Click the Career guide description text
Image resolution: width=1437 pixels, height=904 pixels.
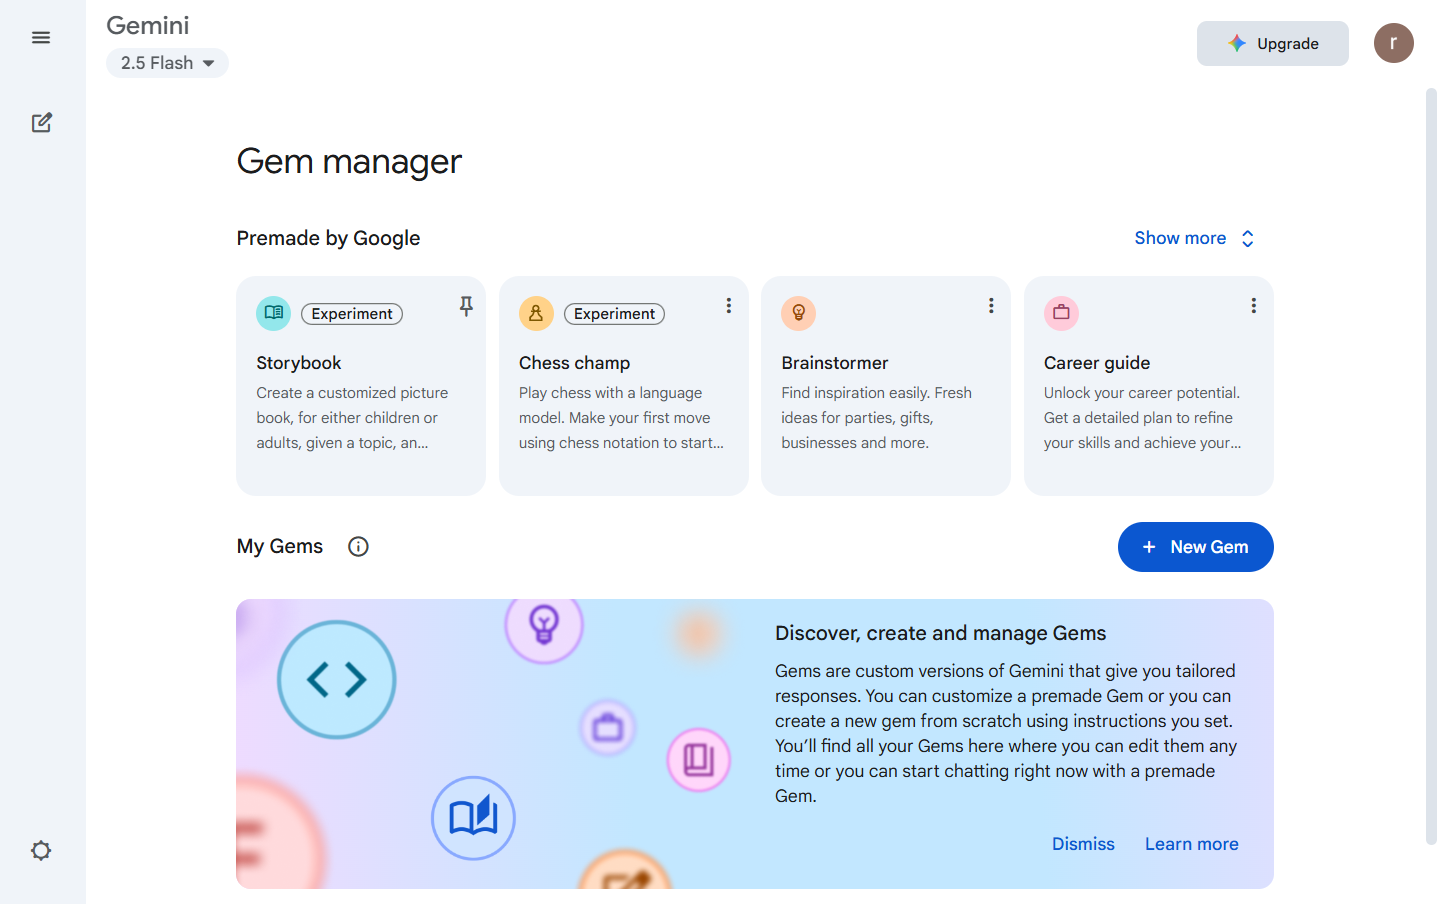[x=1142, y=418]
